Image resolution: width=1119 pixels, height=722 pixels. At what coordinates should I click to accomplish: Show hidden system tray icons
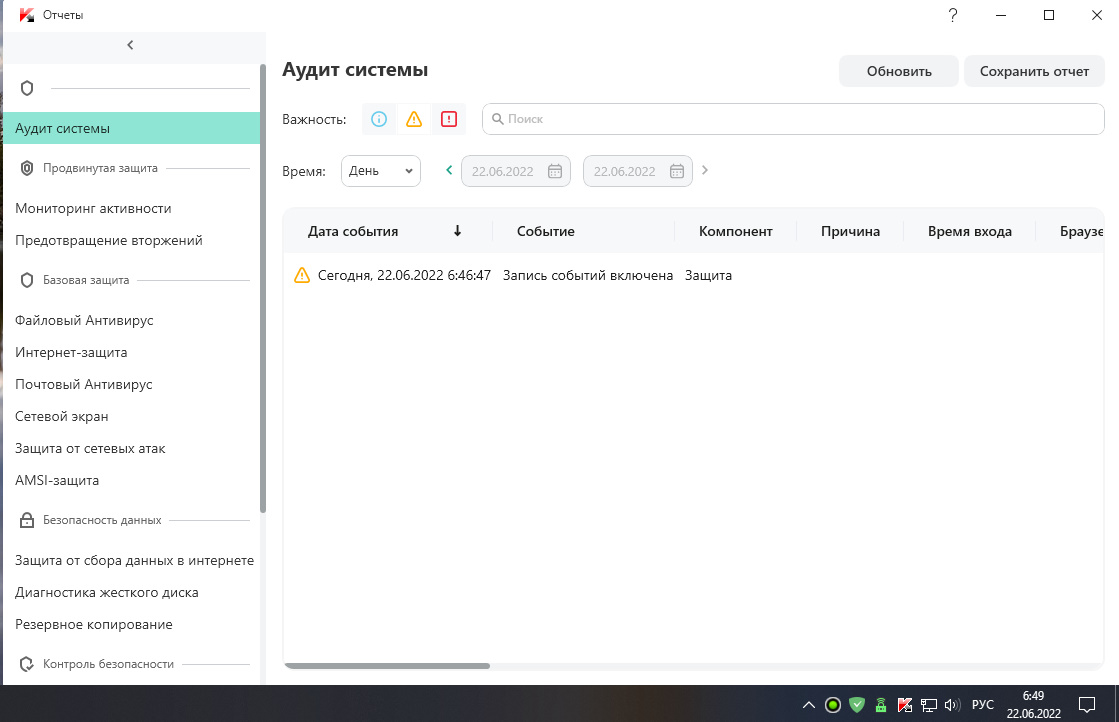tap(809, 705)
